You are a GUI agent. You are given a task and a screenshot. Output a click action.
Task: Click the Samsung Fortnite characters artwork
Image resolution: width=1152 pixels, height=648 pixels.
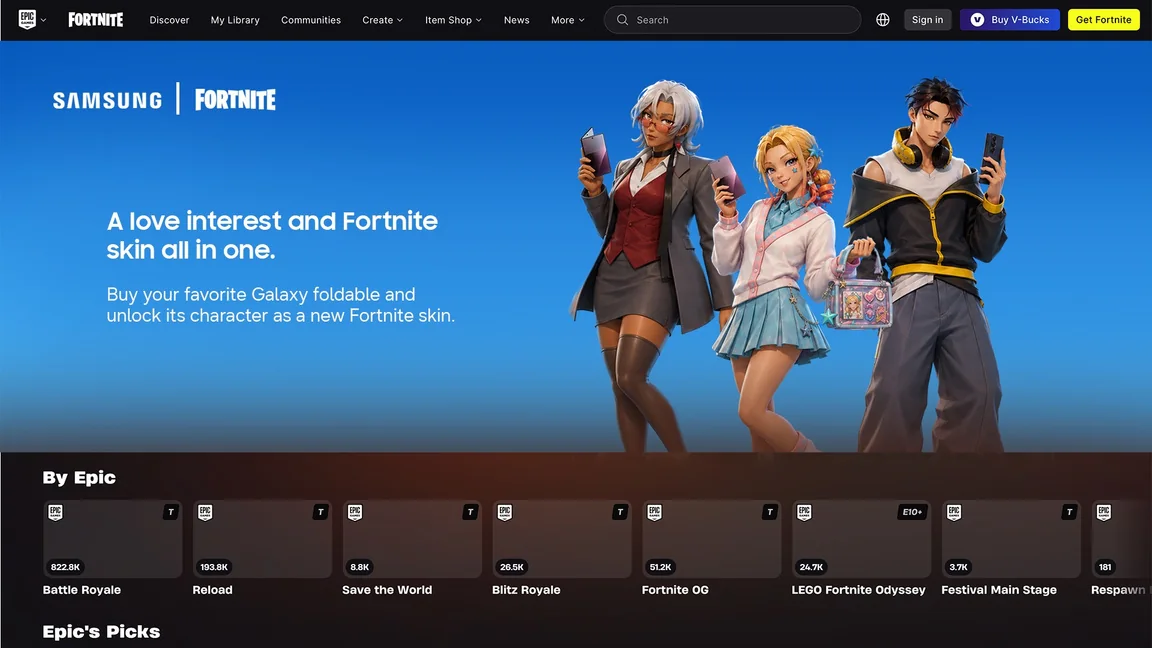(x=790, y=264)
